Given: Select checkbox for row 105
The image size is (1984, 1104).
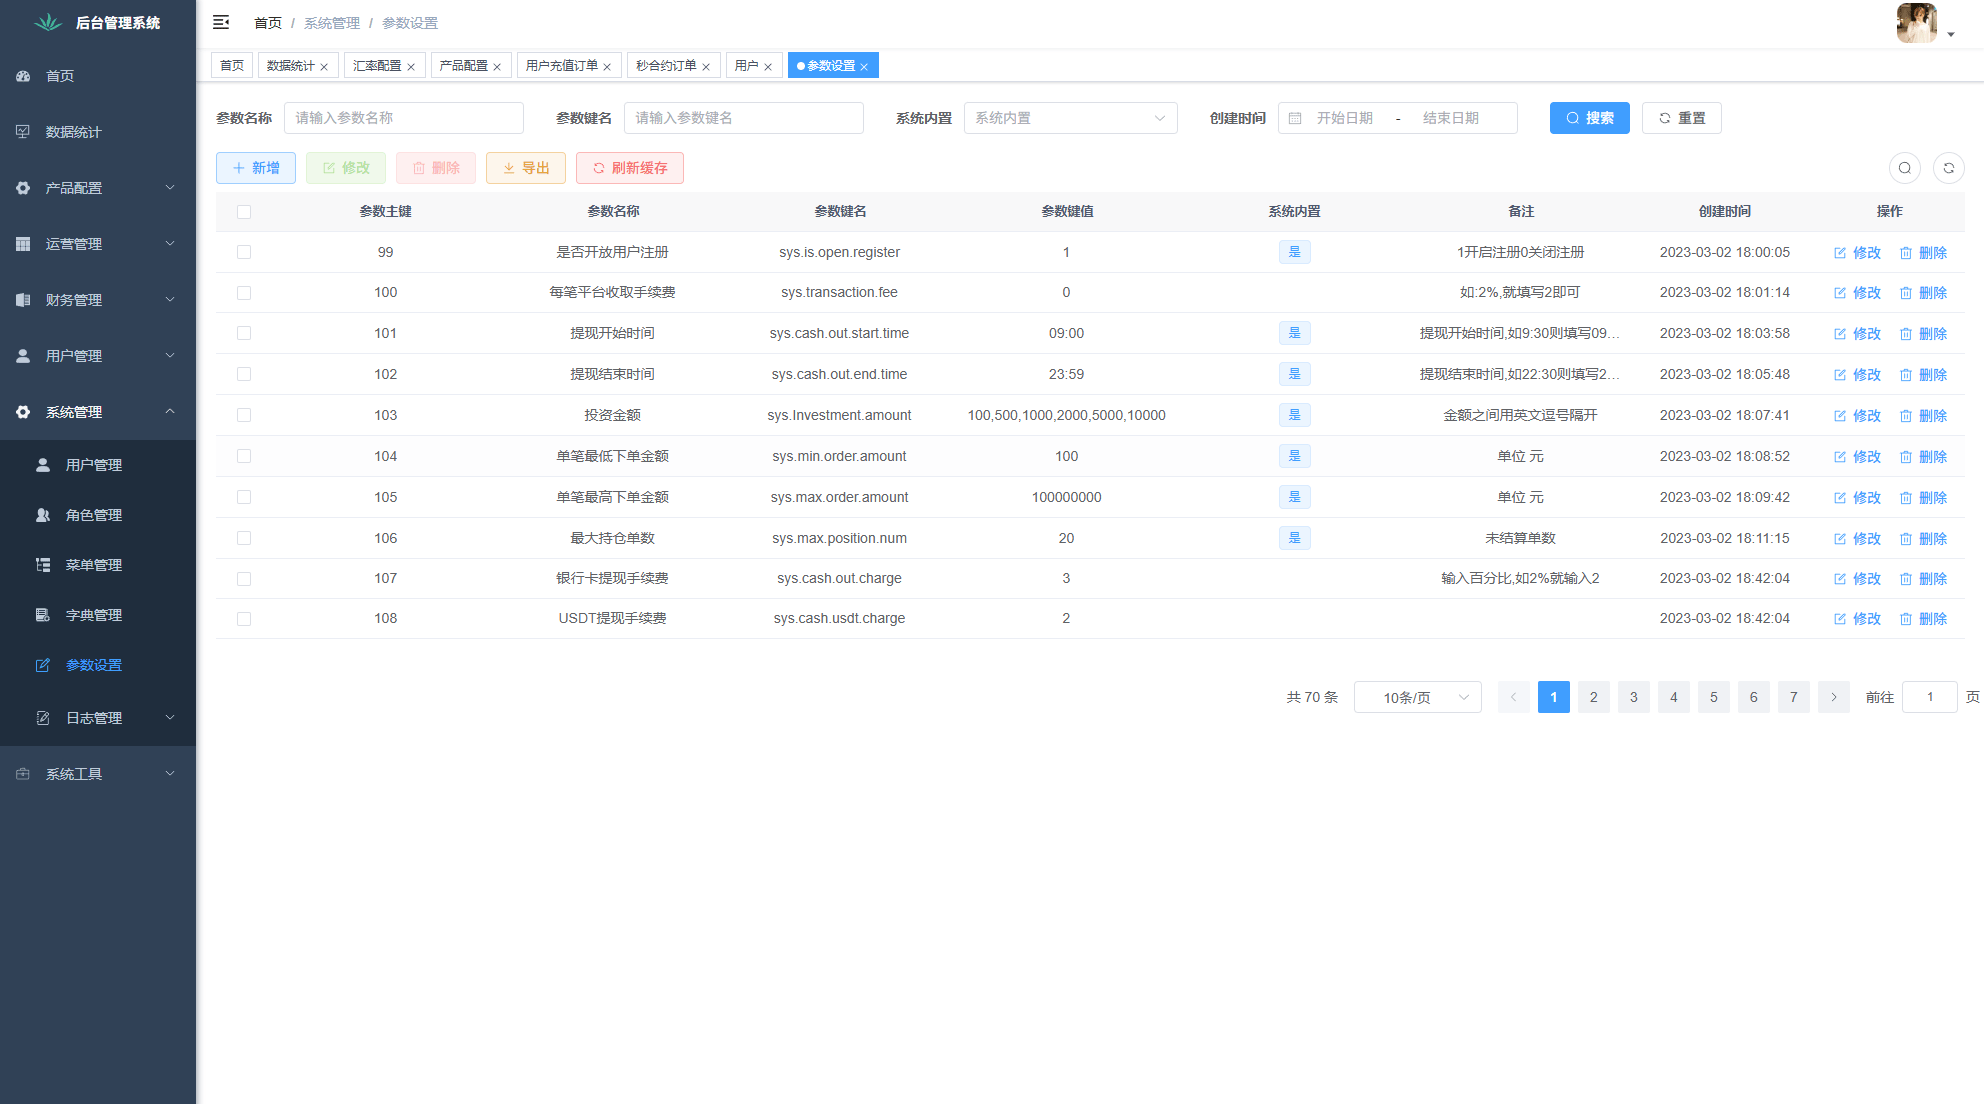Looking at the screenshot, I should tap(244, 497).
